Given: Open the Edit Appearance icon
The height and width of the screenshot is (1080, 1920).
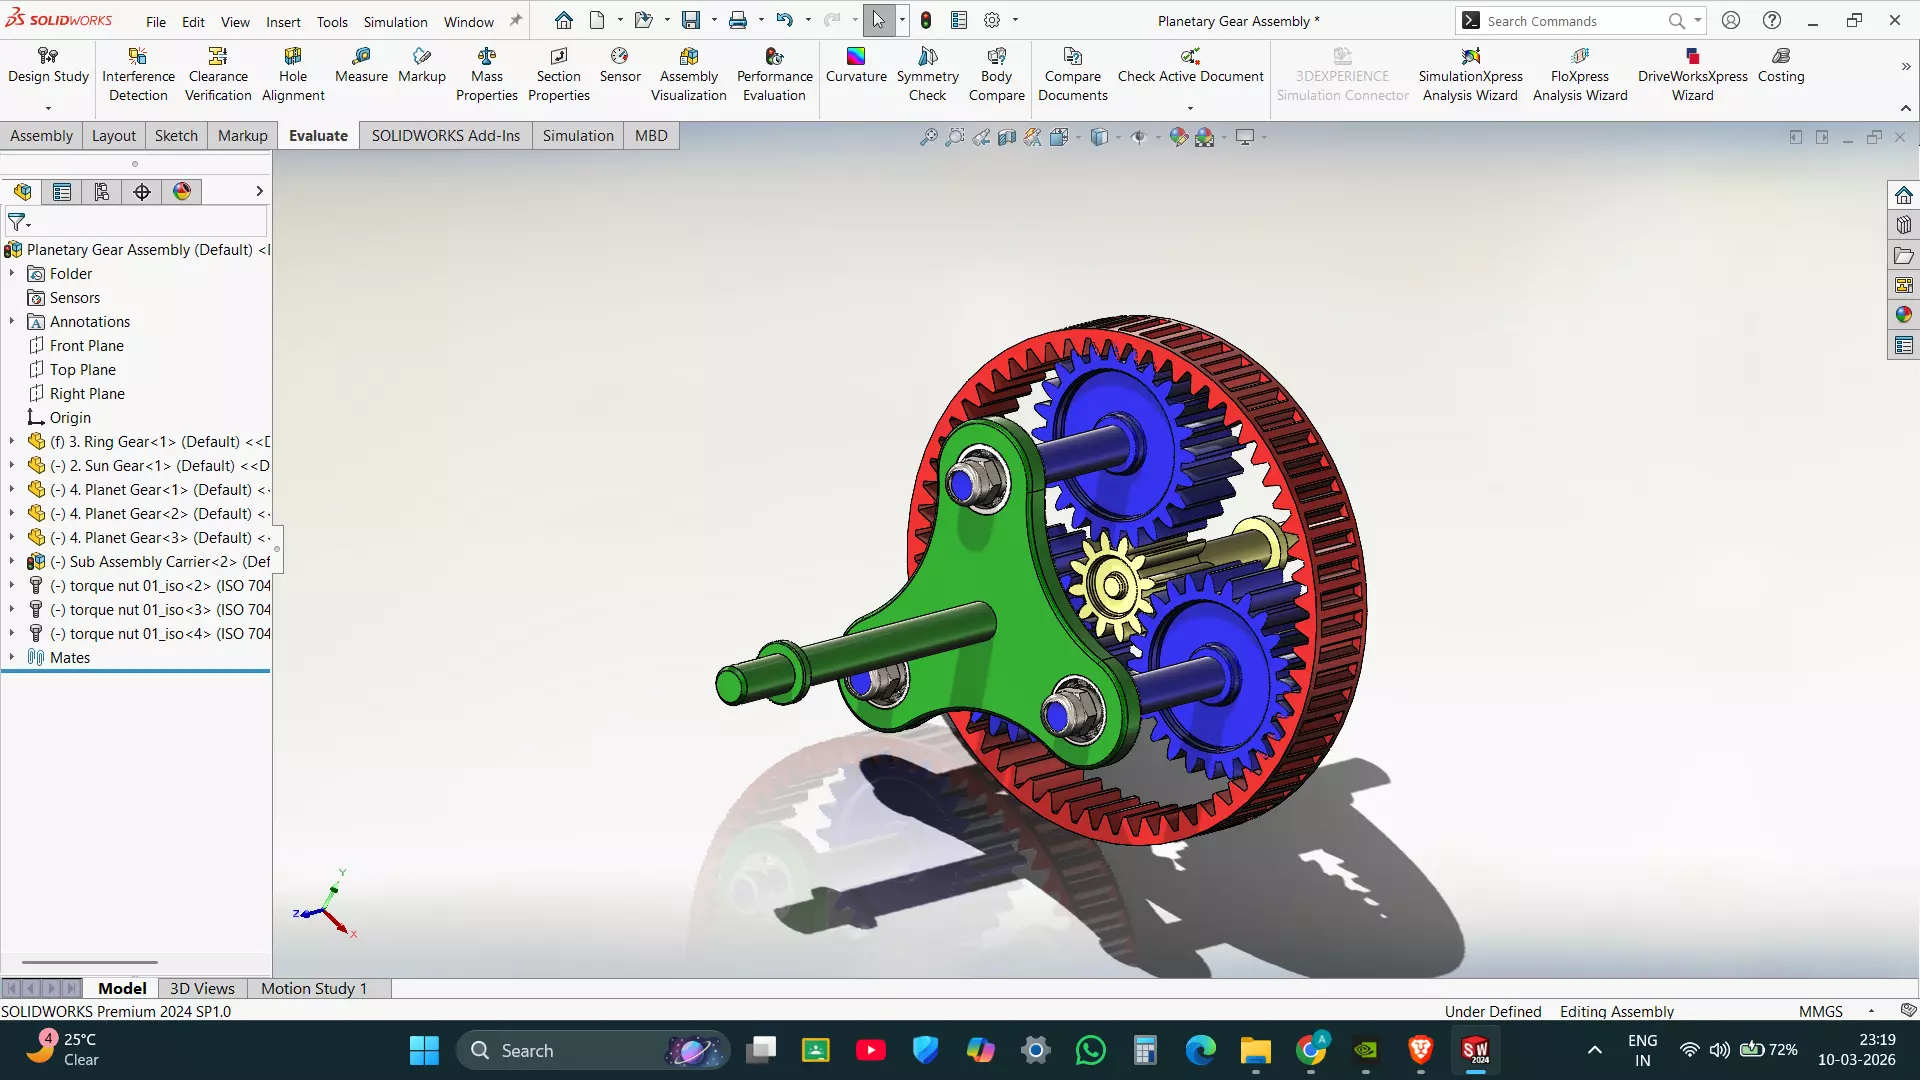Looking at the screenshot, I should click(1179, 137).
